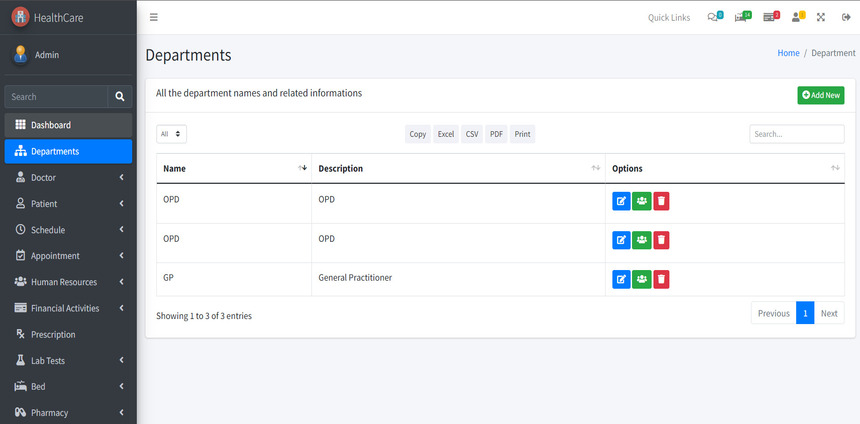Delete the GP department with the trash icon
This screenshot has width=860, height=424.
[x=661, y=279]
